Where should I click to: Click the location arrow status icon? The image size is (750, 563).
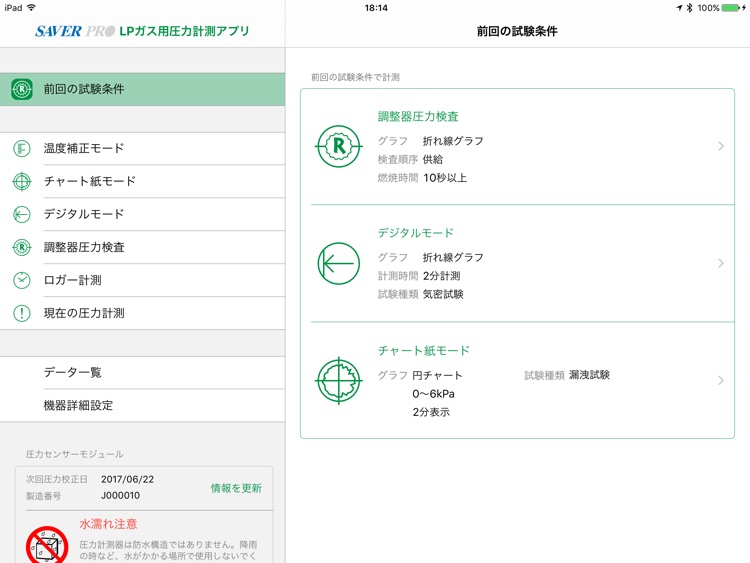coord(679,8)
